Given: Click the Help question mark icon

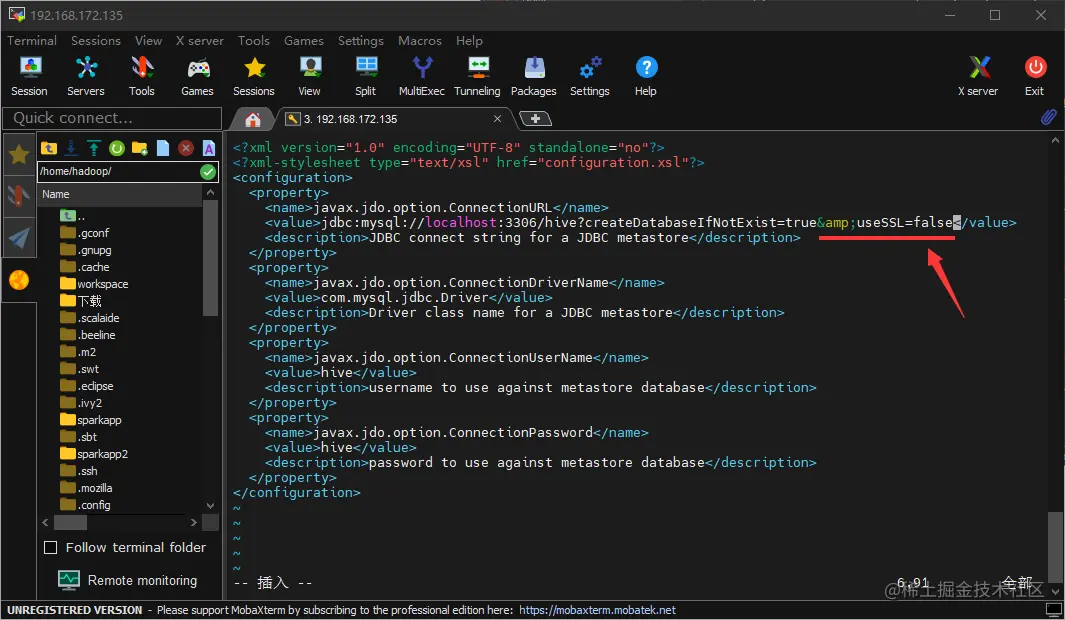Looking at the screenshot, I should (645, 76).
